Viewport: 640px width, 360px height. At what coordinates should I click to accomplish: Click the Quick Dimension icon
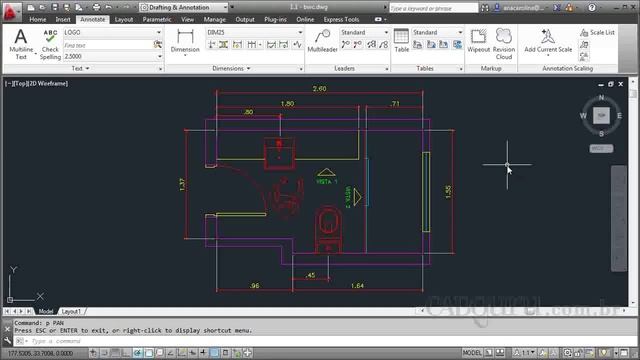237,44
